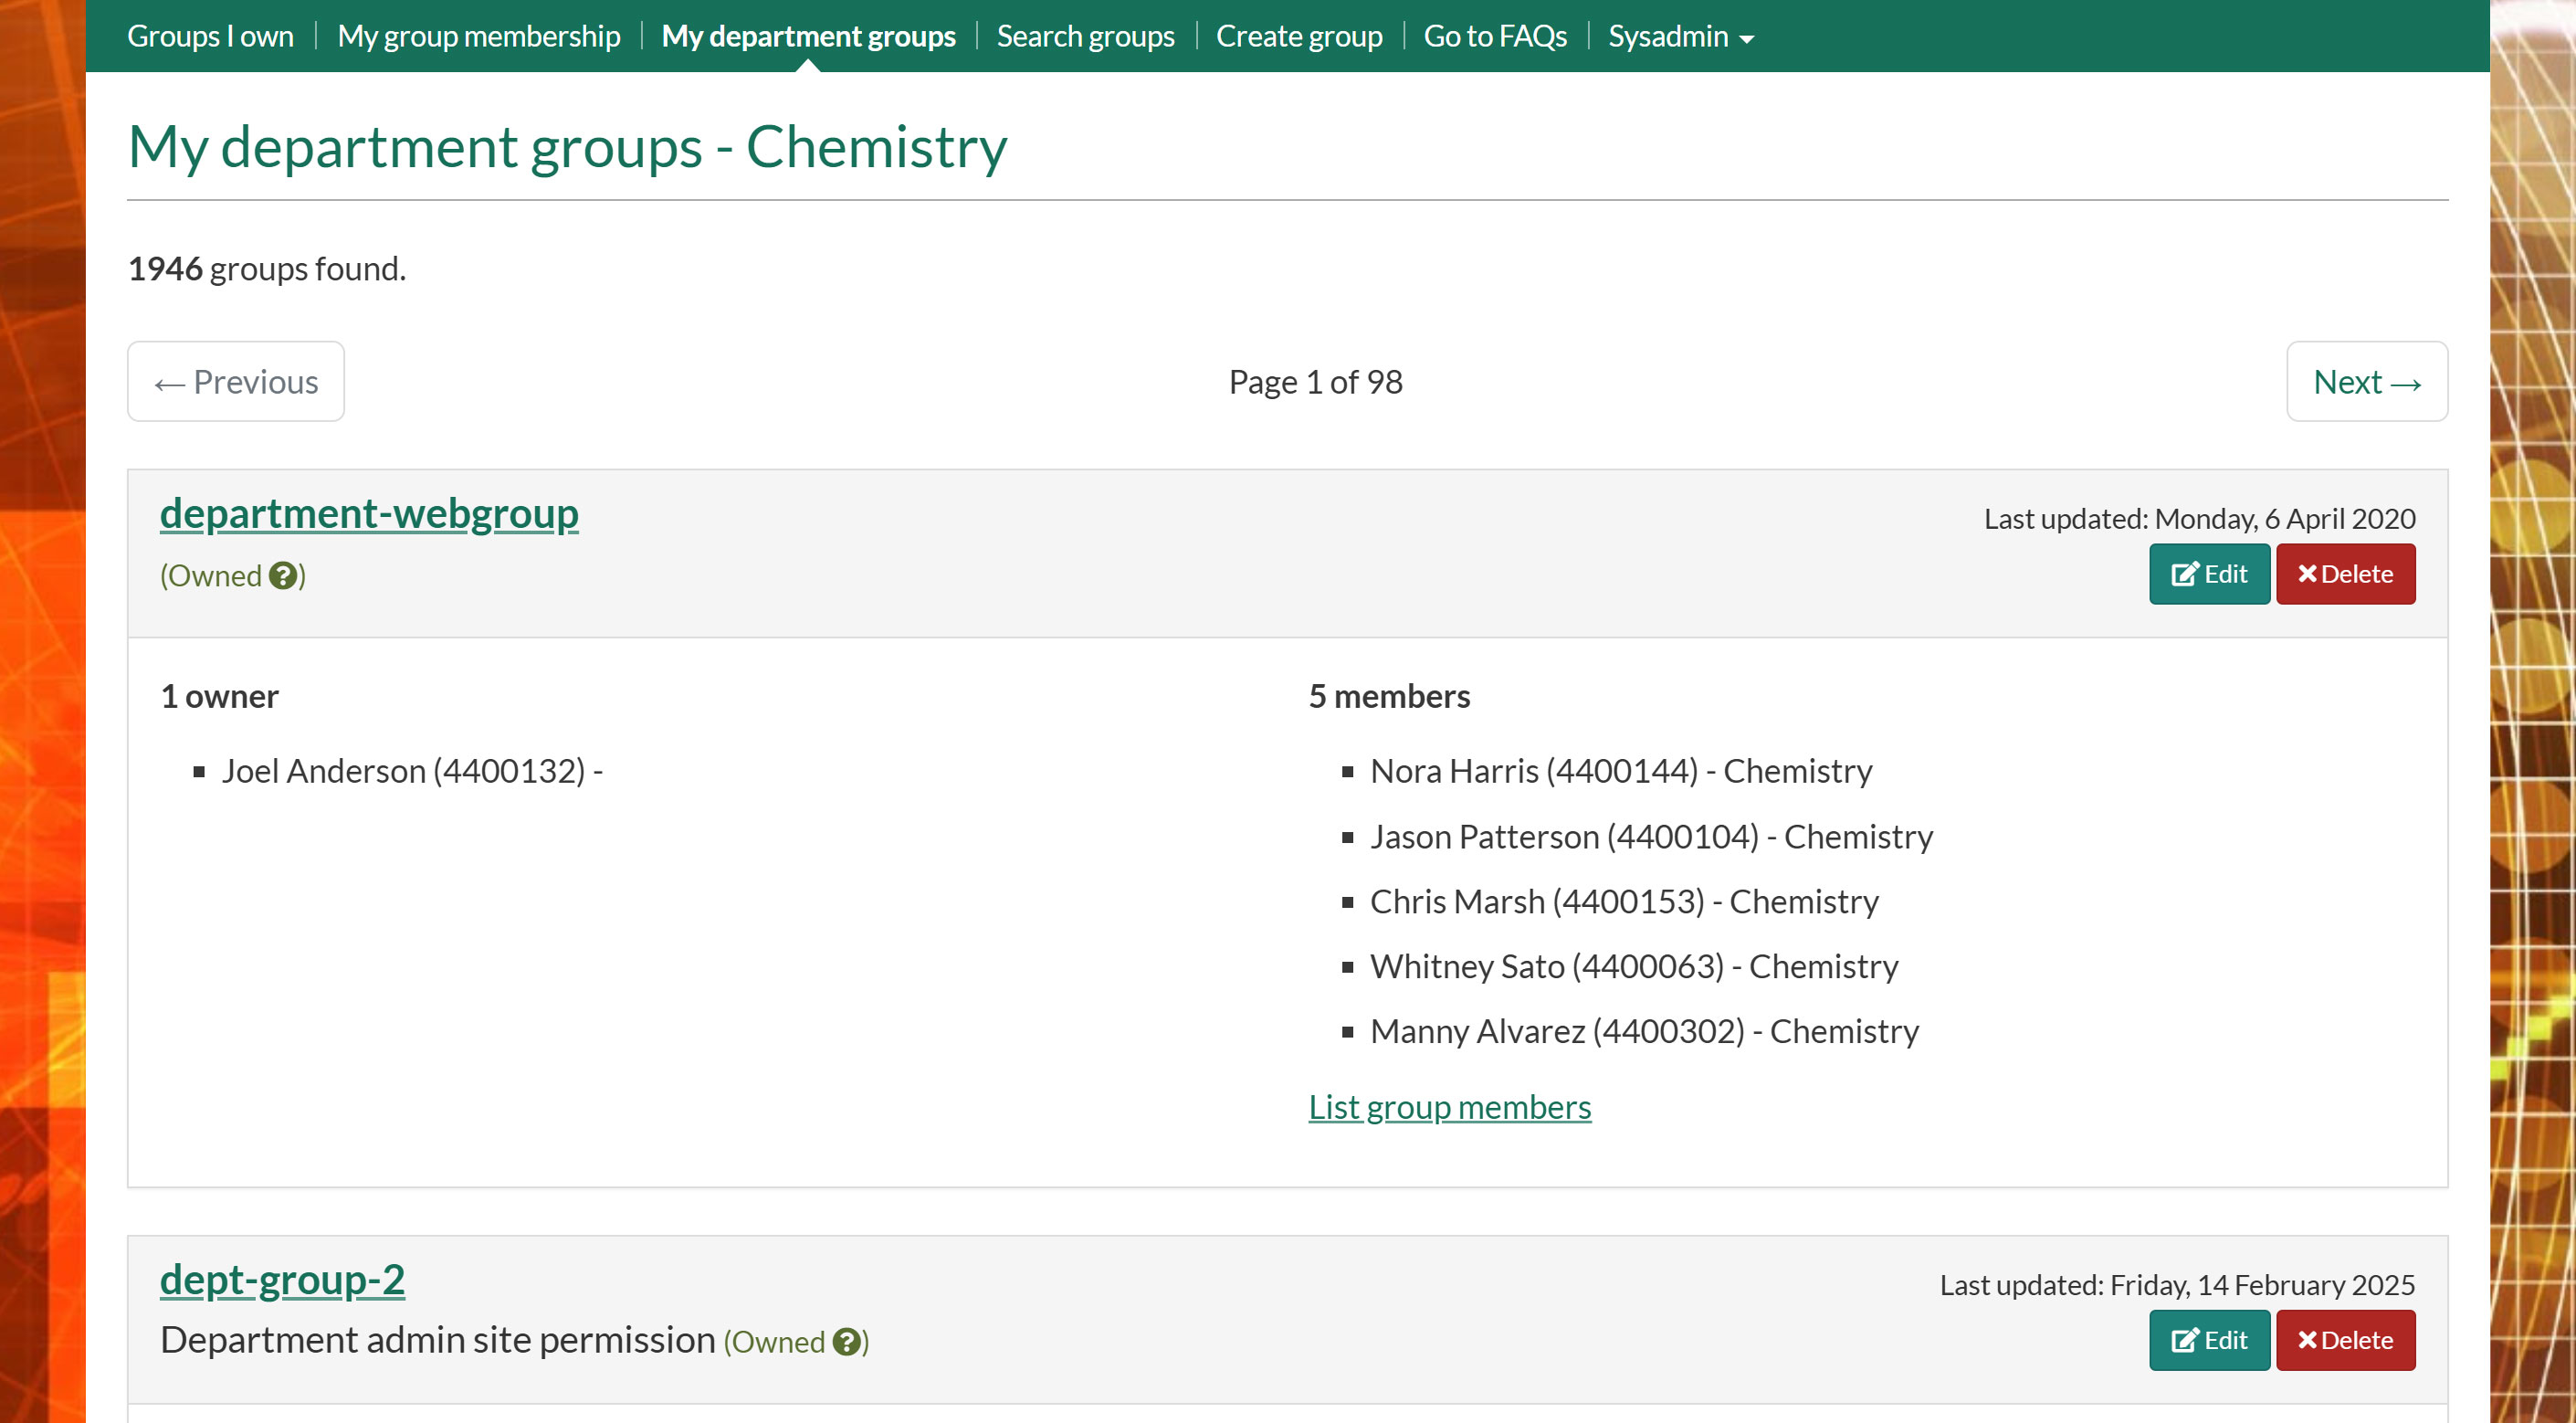Open Search groups page
This screenshot has height=1423, width=2576.
(1085, 37)
